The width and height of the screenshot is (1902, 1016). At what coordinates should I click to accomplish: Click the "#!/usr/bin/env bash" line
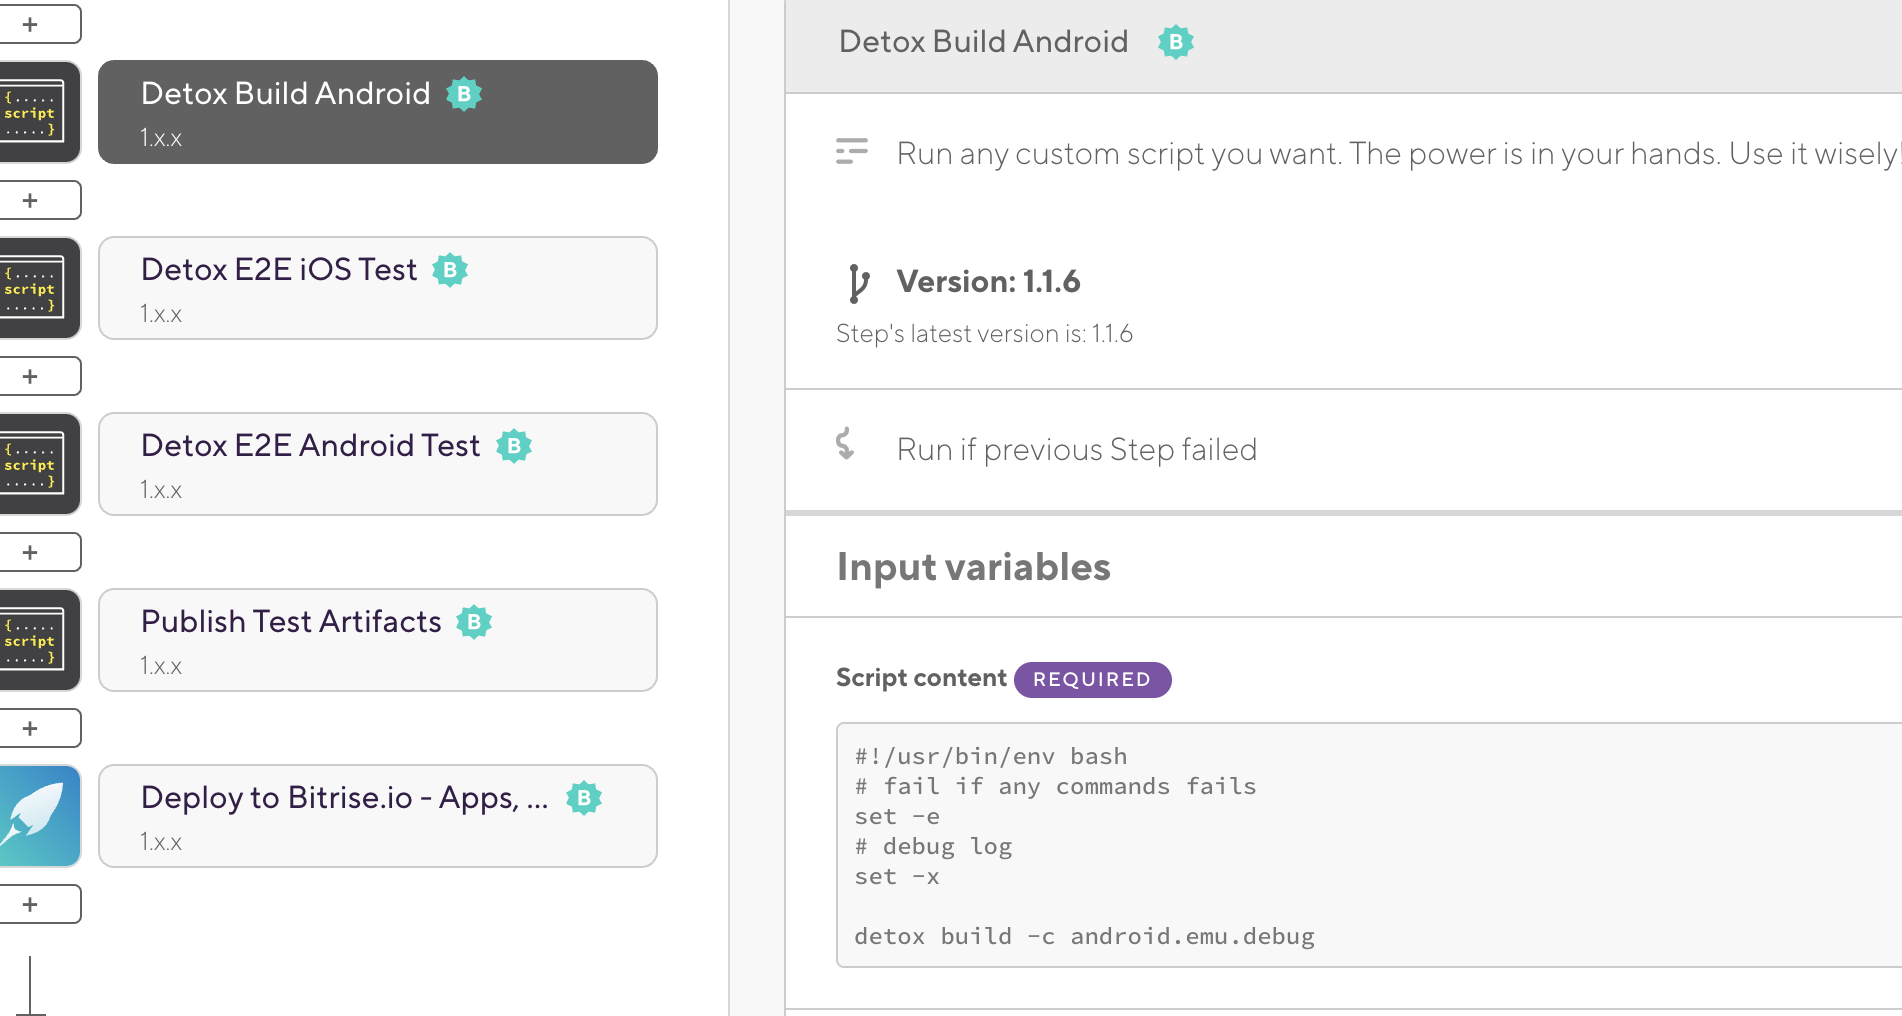991,756
